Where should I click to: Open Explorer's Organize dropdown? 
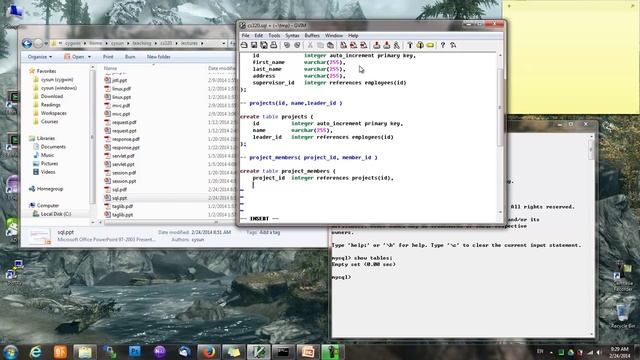[x=40, y=57]
